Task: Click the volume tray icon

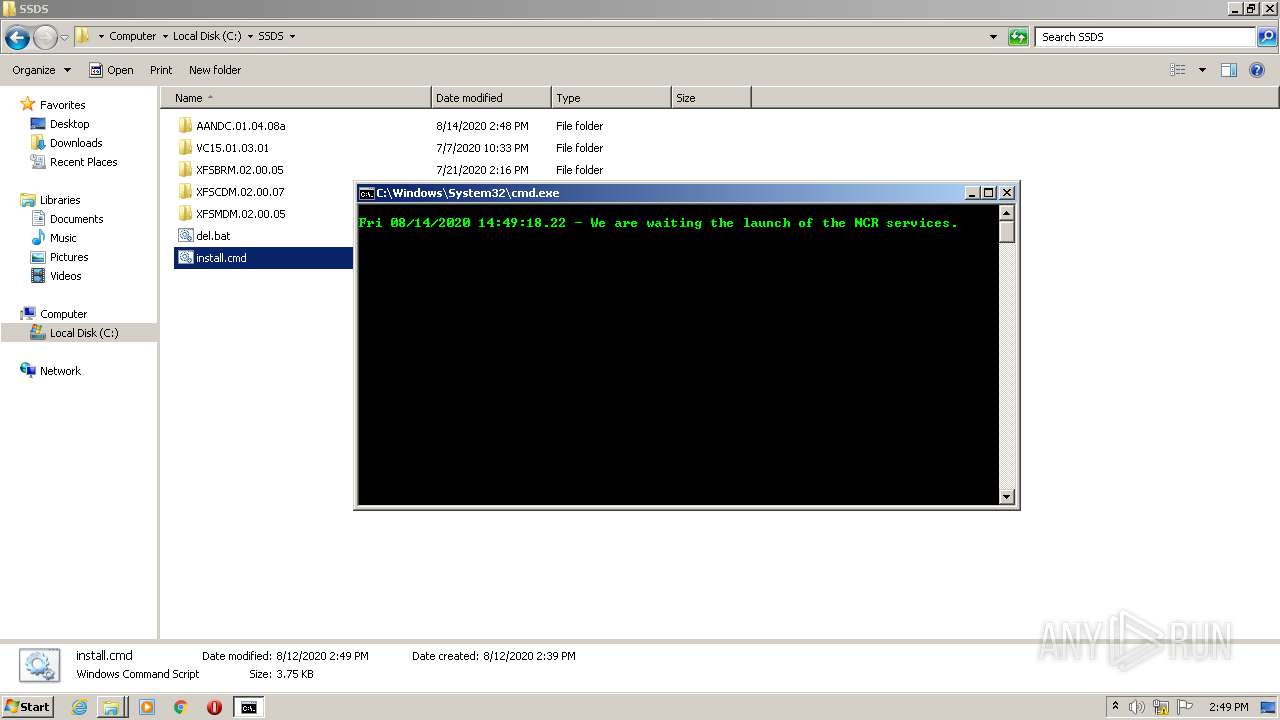Action: click(1137, 707)
